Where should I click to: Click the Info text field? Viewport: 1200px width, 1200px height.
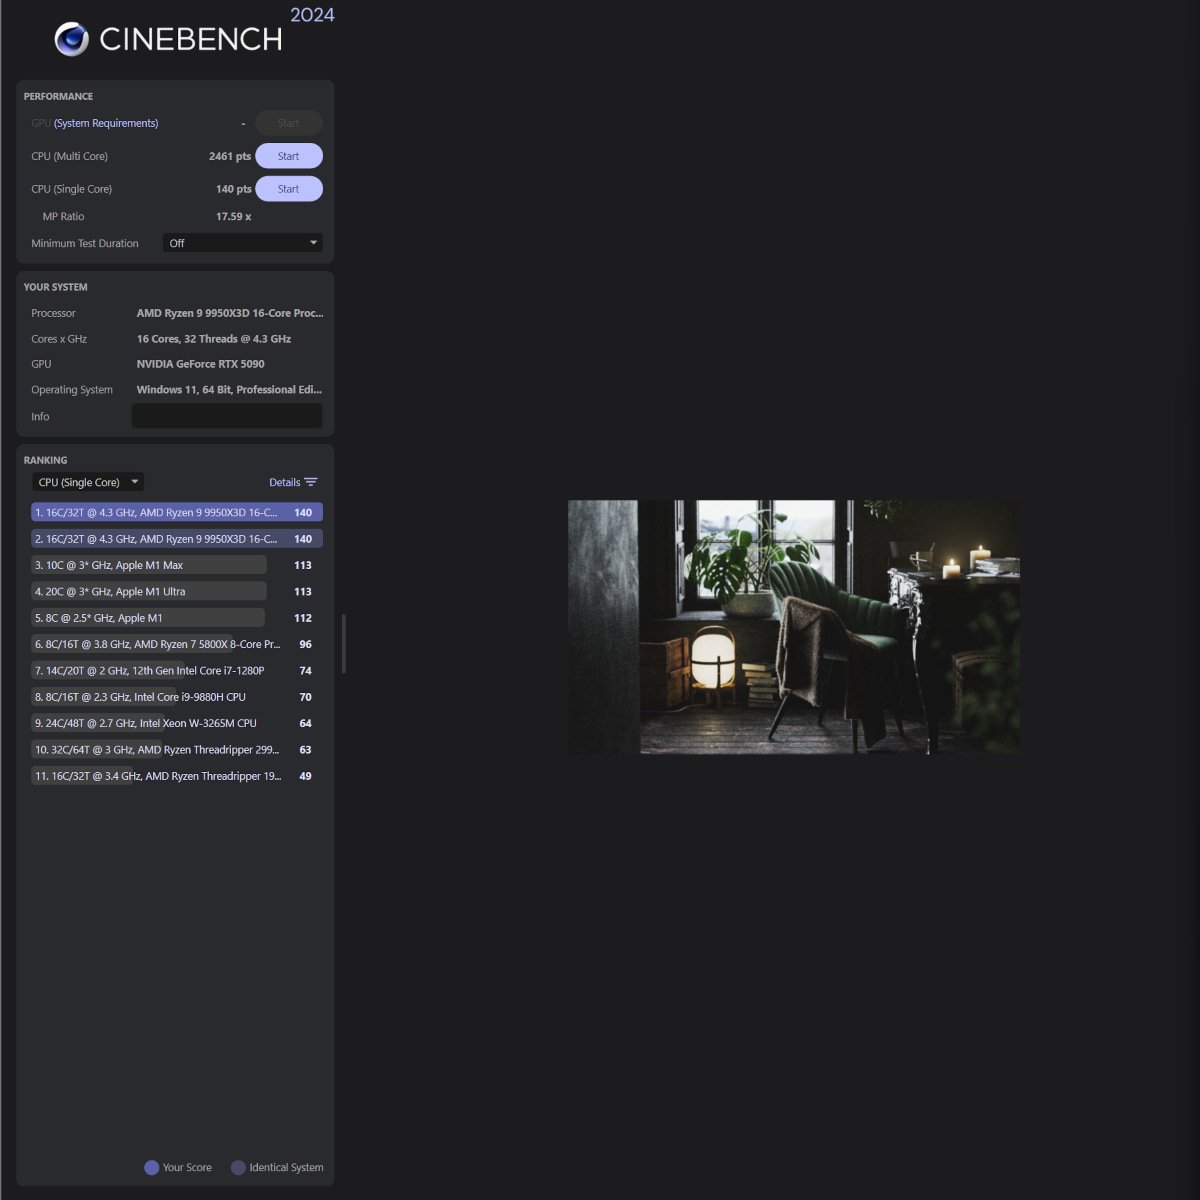coord(227,416)
